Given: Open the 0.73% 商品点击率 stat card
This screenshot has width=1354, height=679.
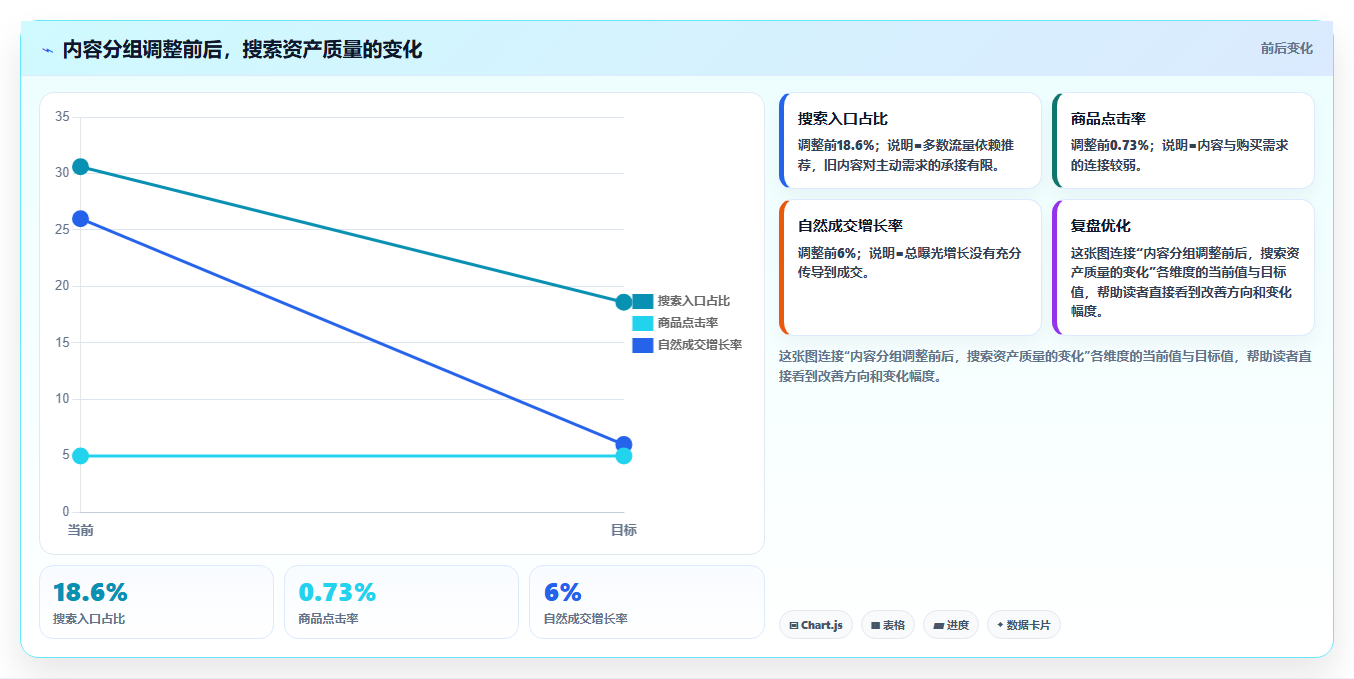Looking at the screenshot, I should point(401,602).
